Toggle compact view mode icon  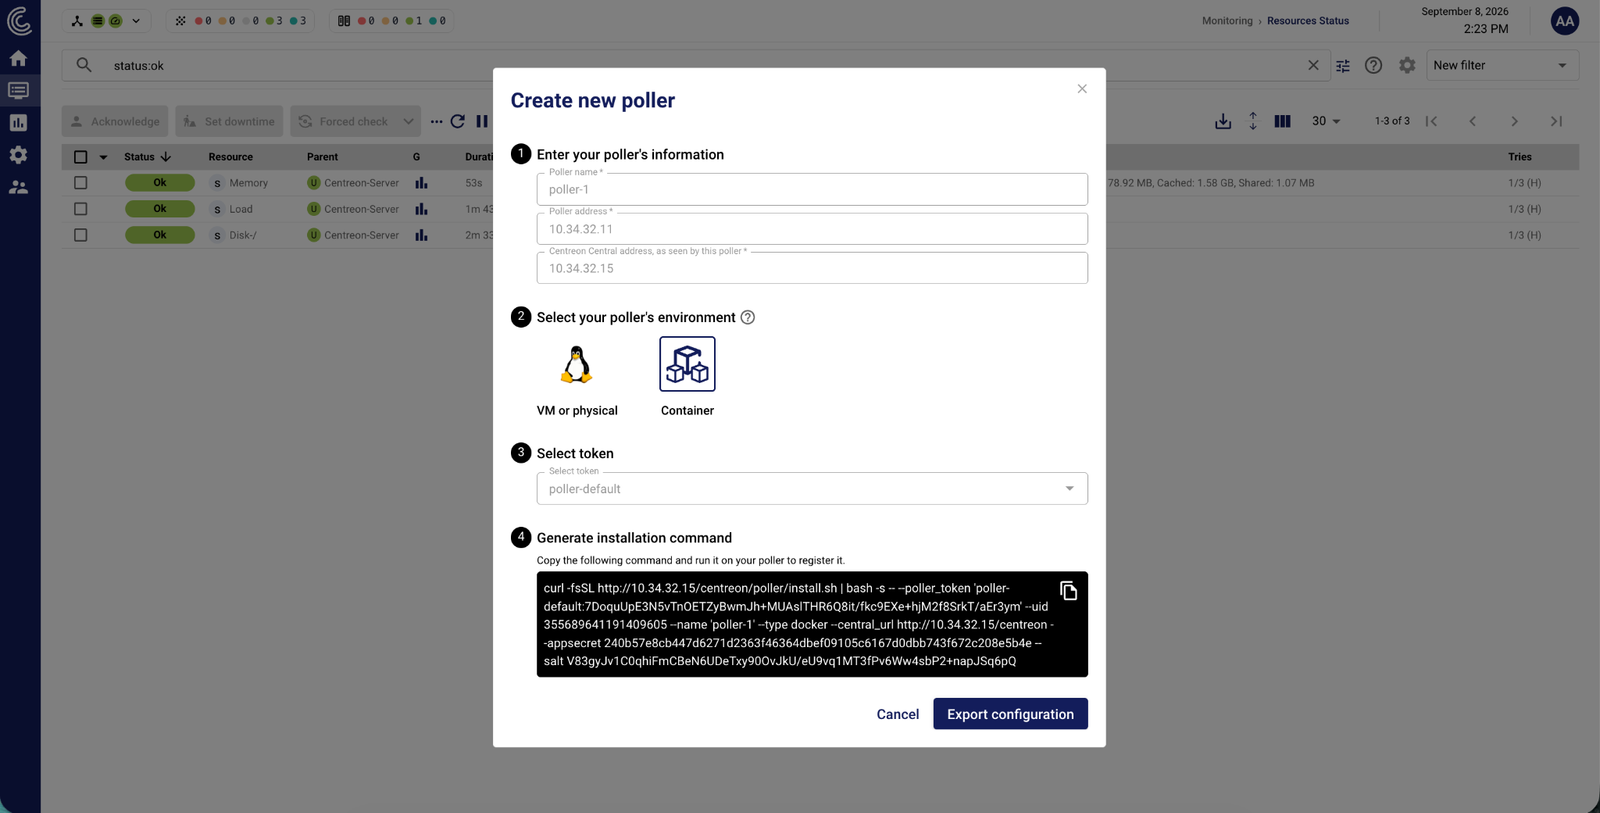(x=1253, y=121)
